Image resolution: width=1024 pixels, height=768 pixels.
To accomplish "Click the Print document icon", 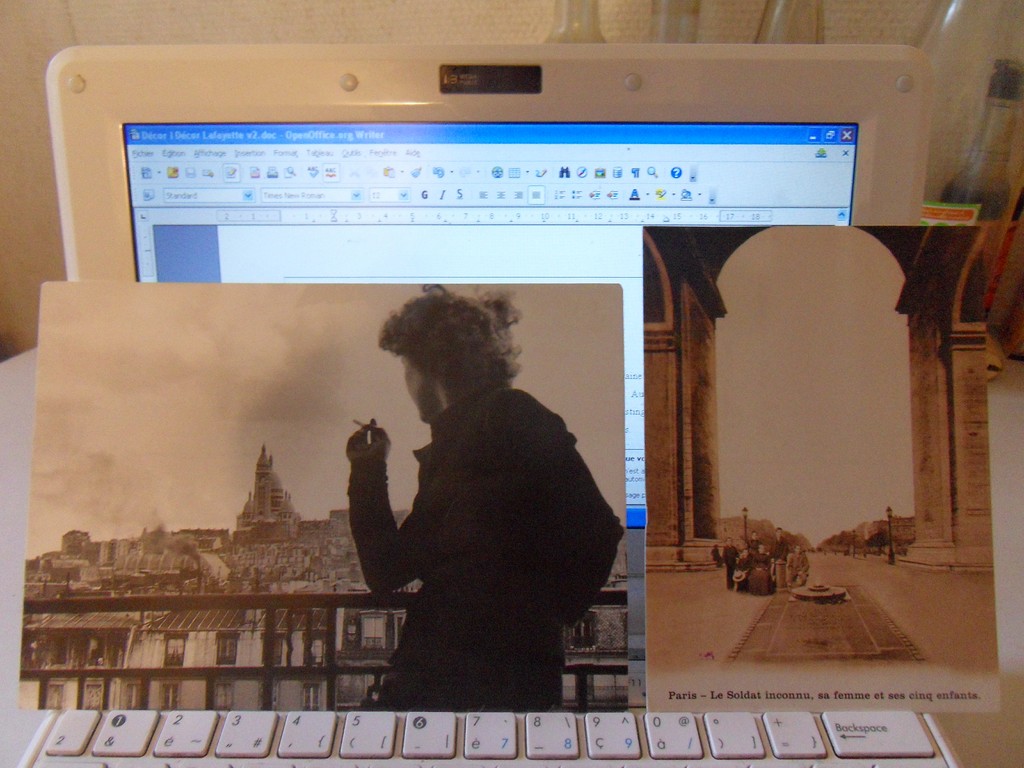I will (272, 173).
